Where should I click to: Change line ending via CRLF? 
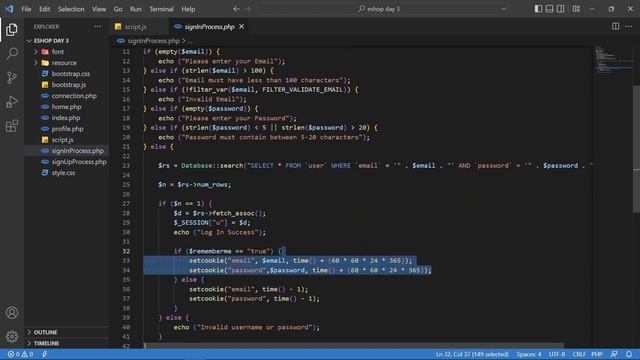coord(579,354)
